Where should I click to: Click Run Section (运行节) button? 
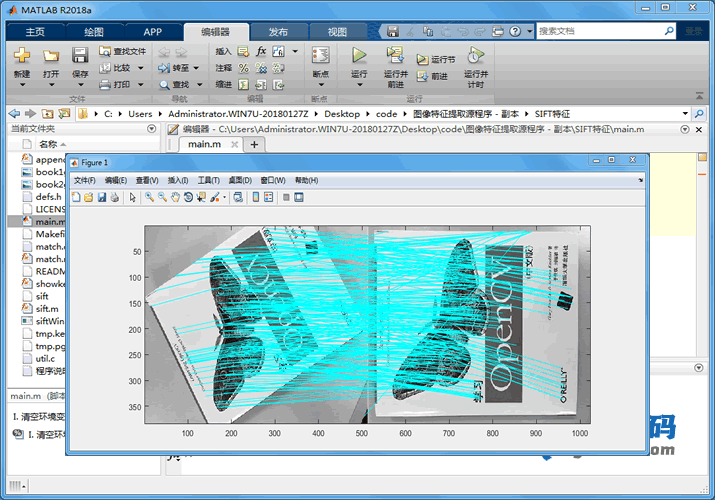click(x=435, y=59)
